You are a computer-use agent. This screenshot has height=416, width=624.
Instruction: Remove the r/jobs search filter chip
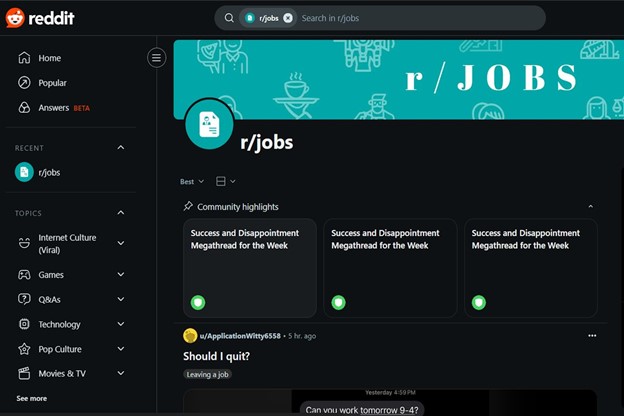click(288, 18)
